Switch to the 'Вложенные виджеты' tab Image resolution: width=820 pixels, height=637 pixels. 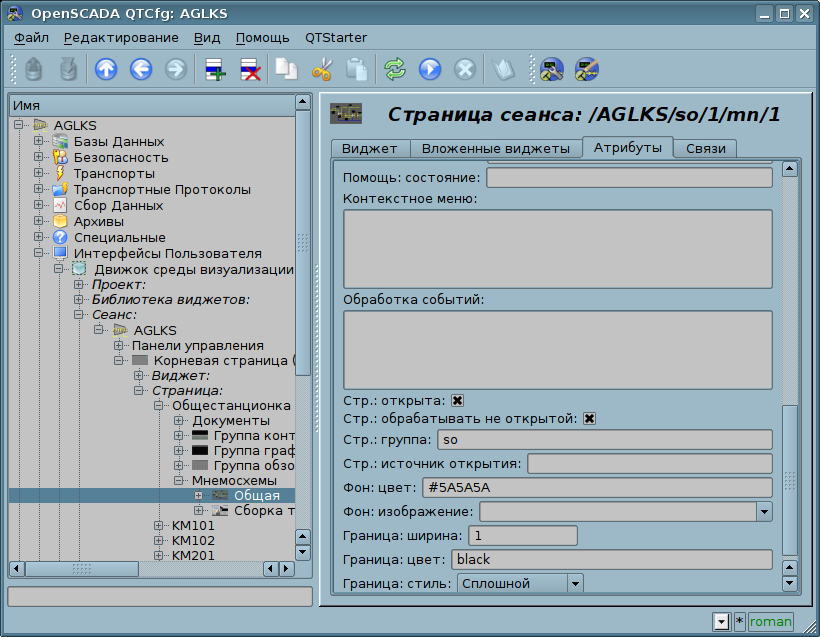pyautogui.click(x=495, y=149)
